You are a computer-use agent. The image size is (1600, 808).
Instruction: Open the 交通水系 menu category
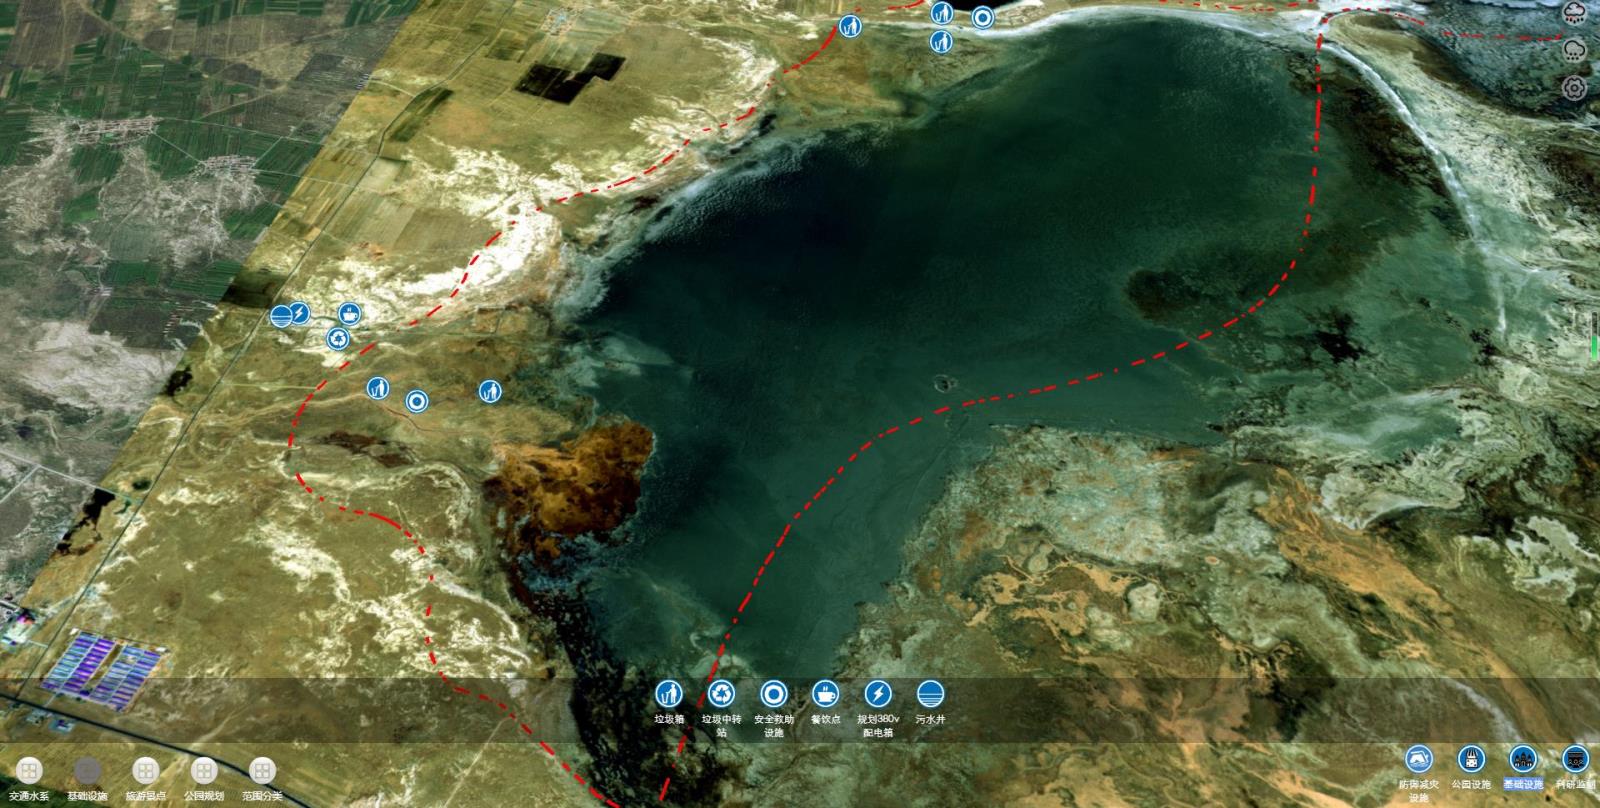[29, 771]
